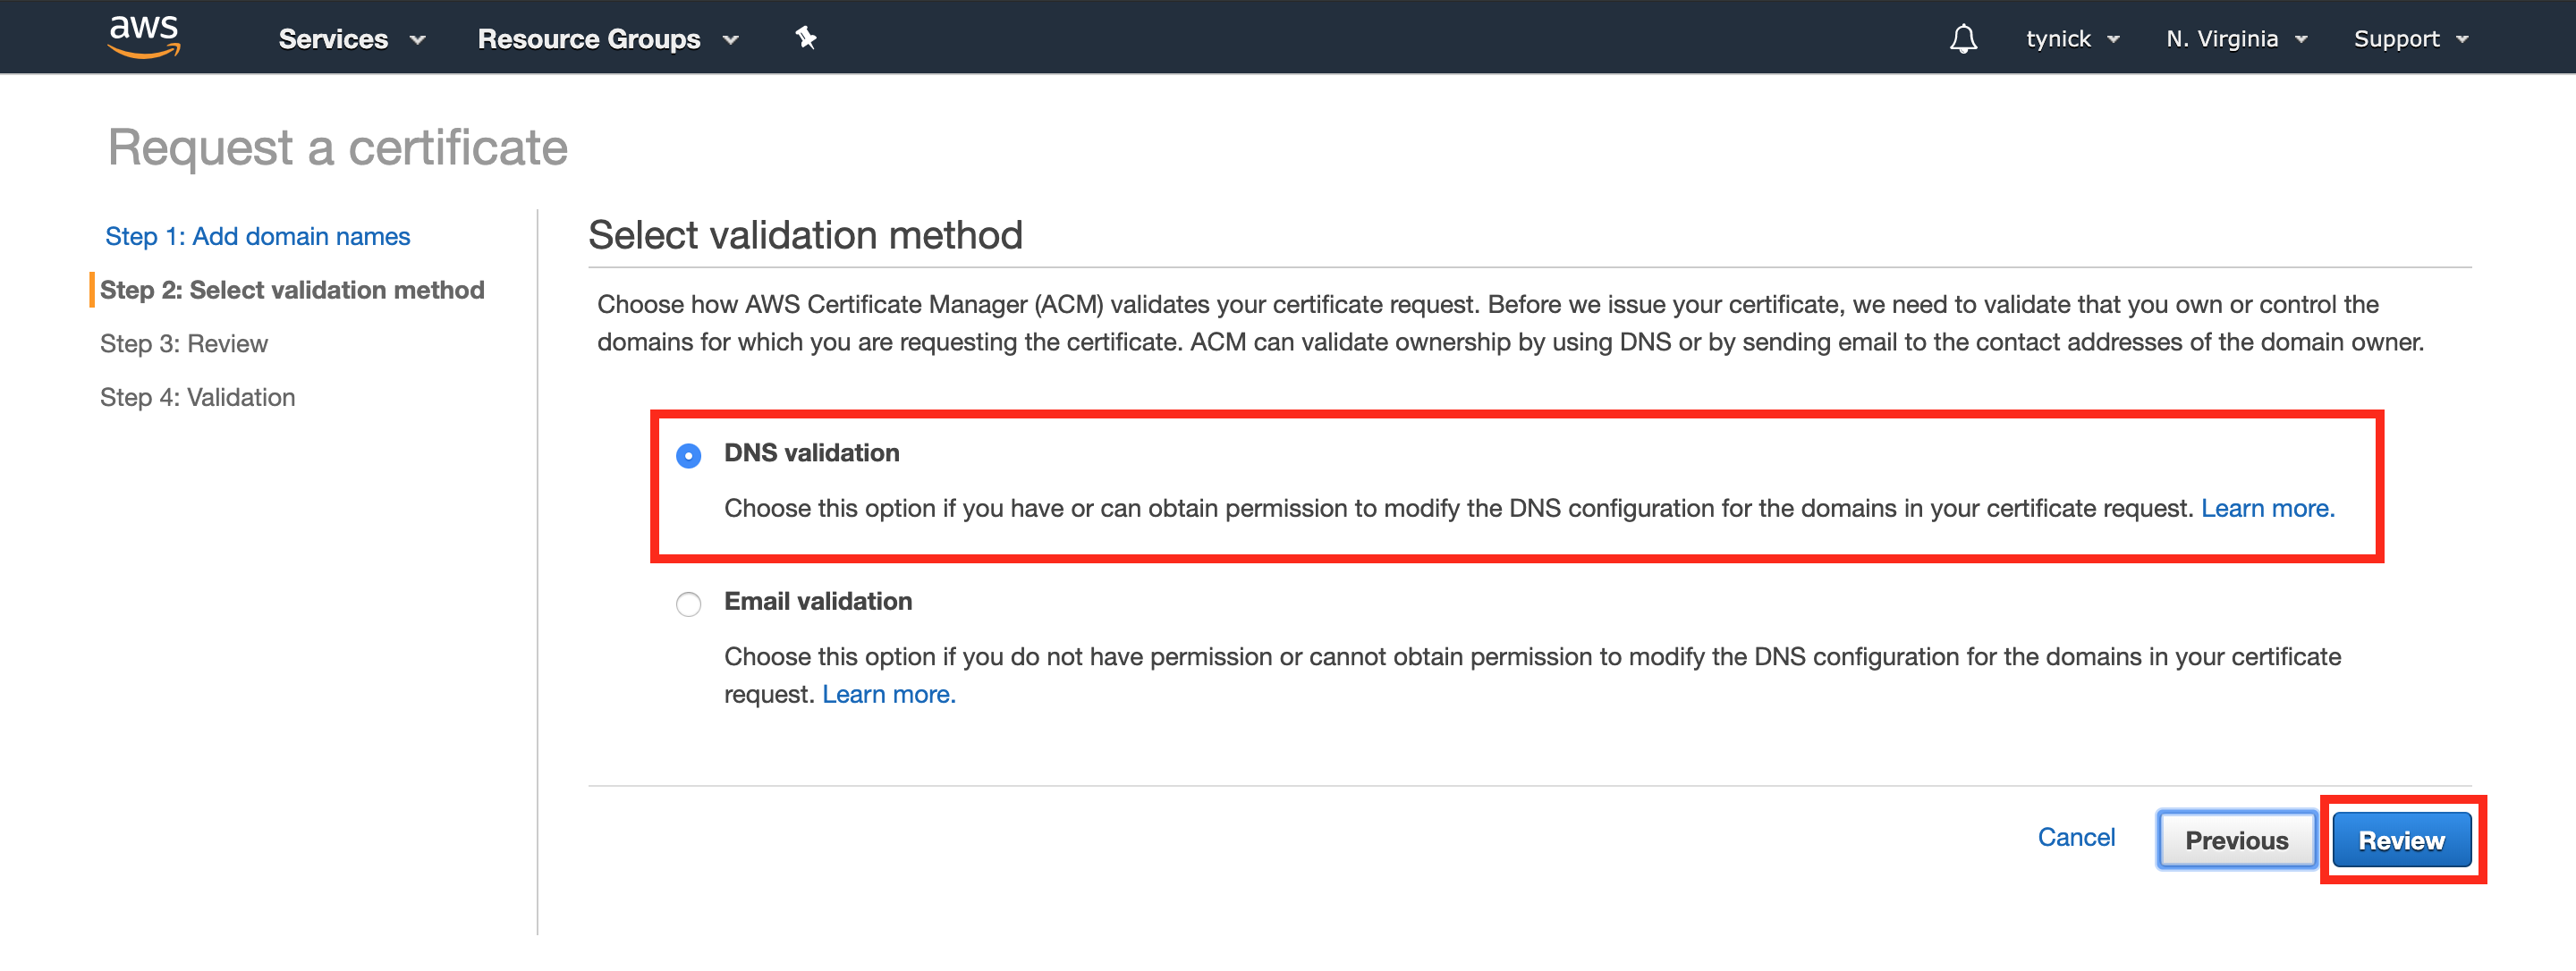Toggle DNS validation option on
This screenshot has height=971, width=2576.
689,453
